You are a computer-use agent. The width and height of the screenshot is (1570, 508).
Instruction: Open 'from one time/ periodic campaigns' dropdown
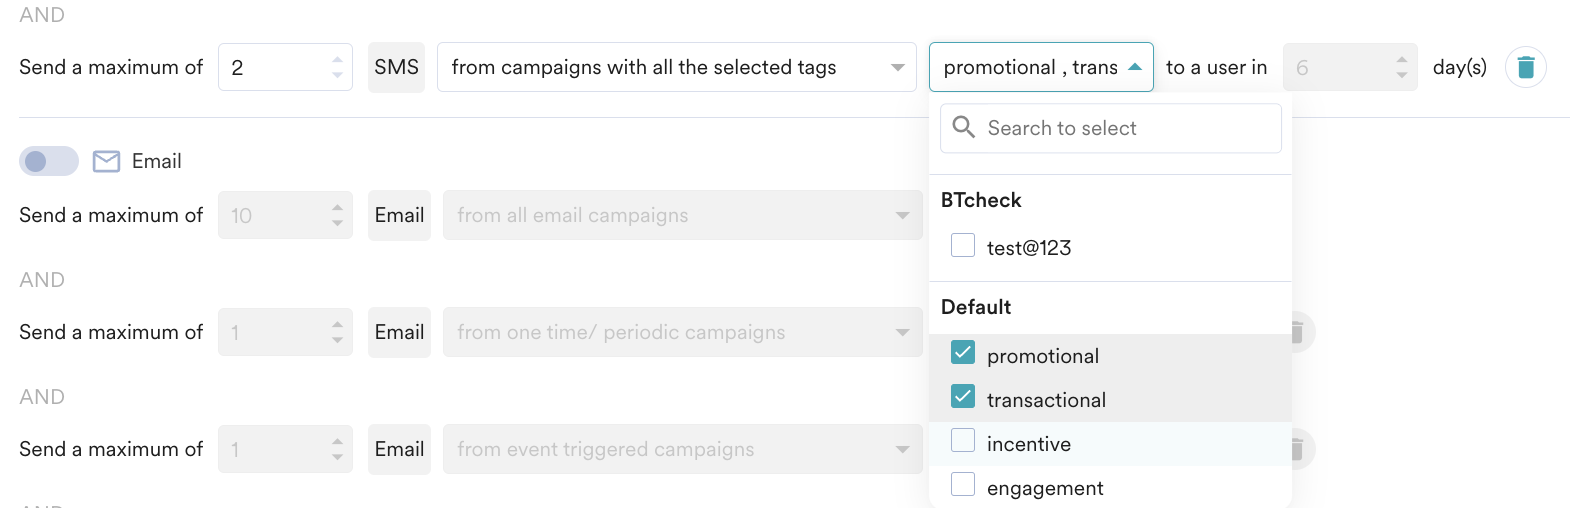click(682, 332)
